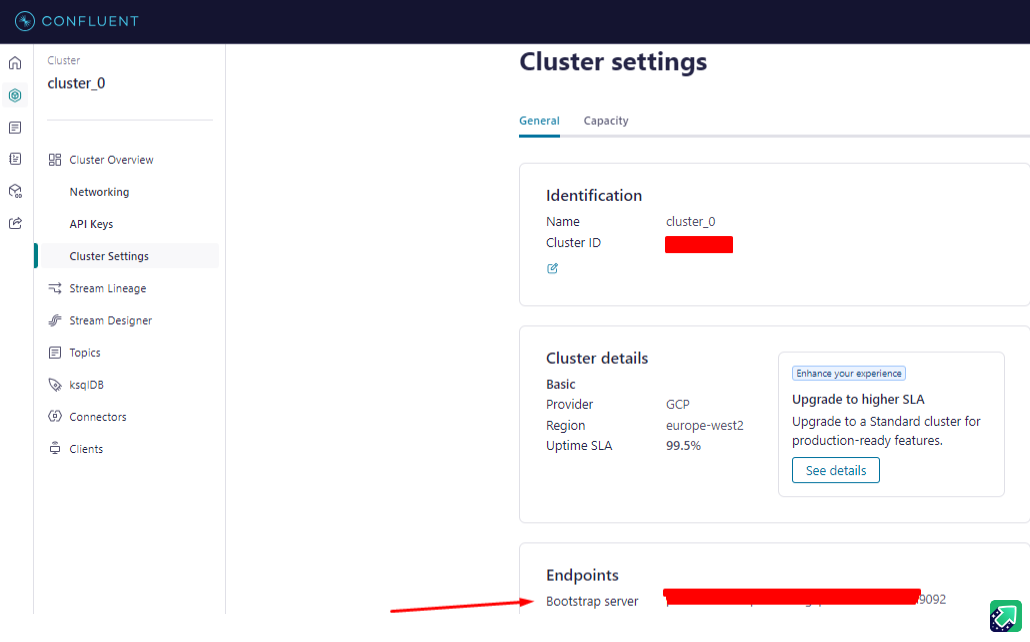Navigate to Topics

[x=85, y=353]
